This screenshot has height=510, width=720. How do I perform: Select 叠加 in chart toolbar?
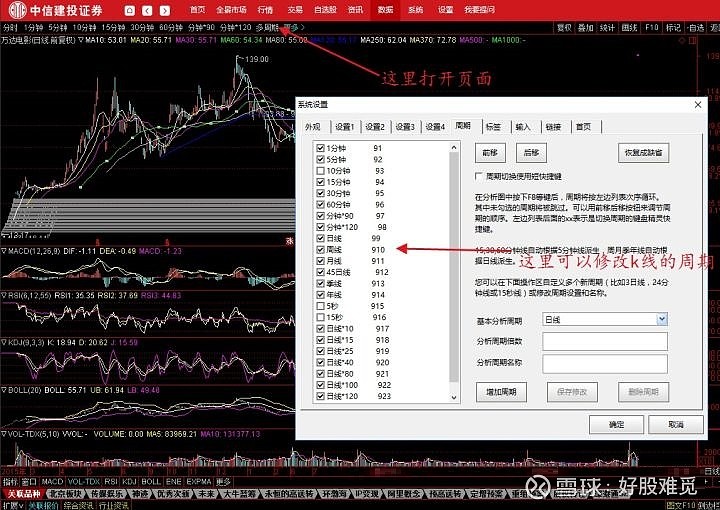[x=585, y=28]
